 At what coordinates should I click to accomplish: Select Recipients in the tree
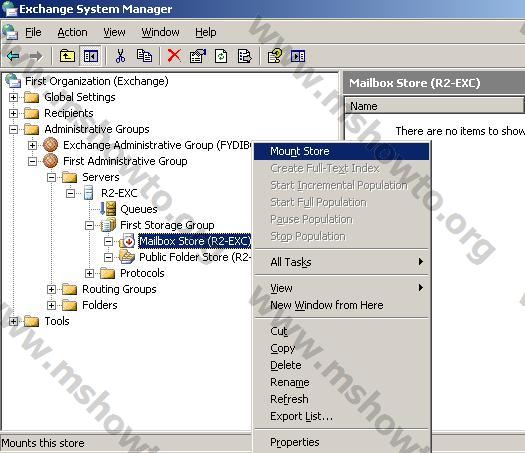69,113
